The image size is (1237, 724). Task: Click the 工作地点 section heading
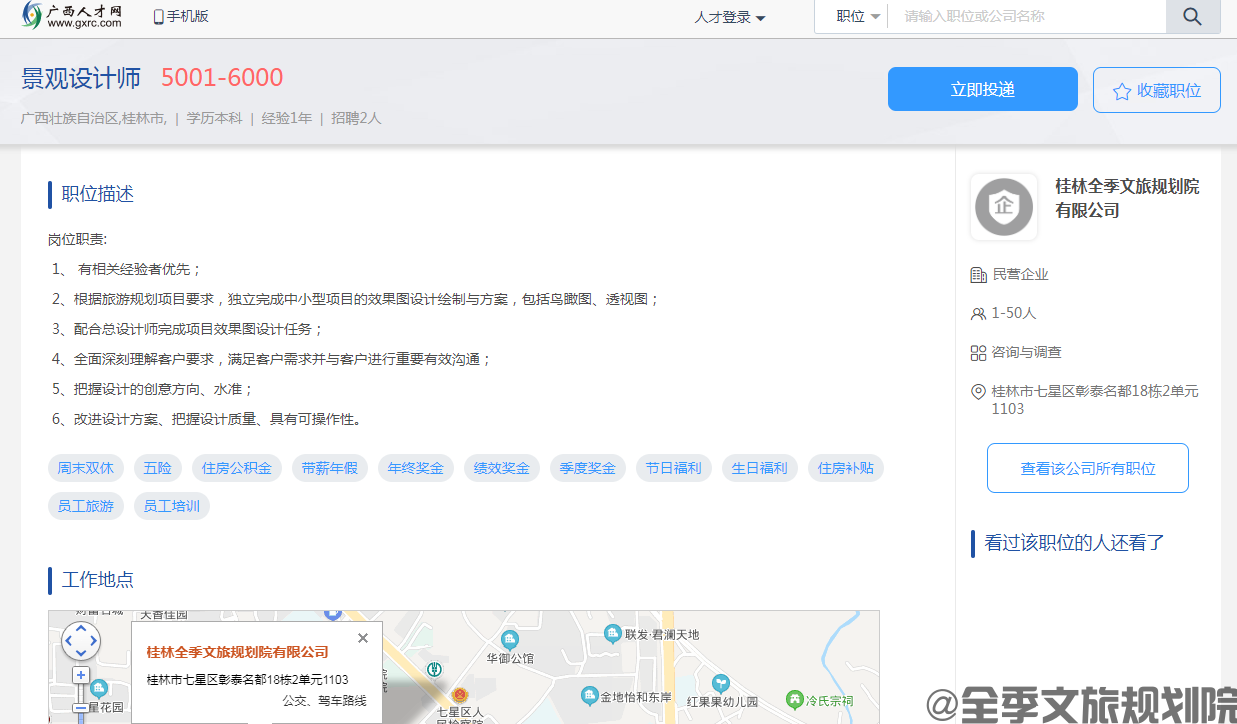tap(97, 580)
